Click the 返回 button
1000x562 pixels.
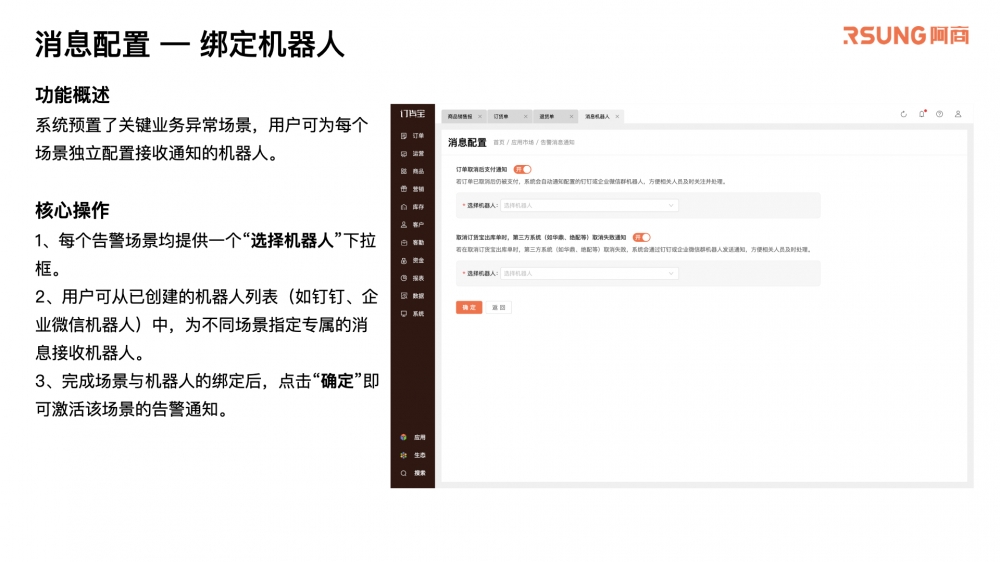click(x=498, y=307)
